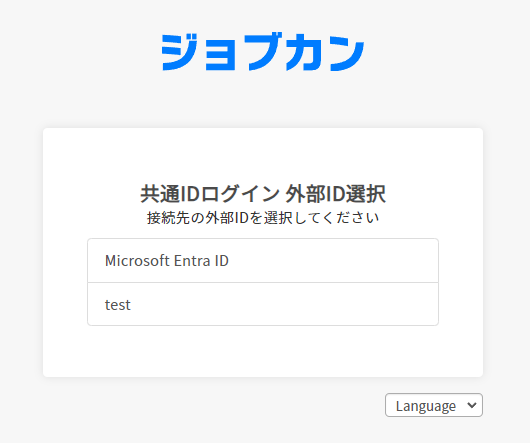The width and height of the screenshot is (530, 443).
Task: Click the カン characters of the logo
Action: point(325,53)
